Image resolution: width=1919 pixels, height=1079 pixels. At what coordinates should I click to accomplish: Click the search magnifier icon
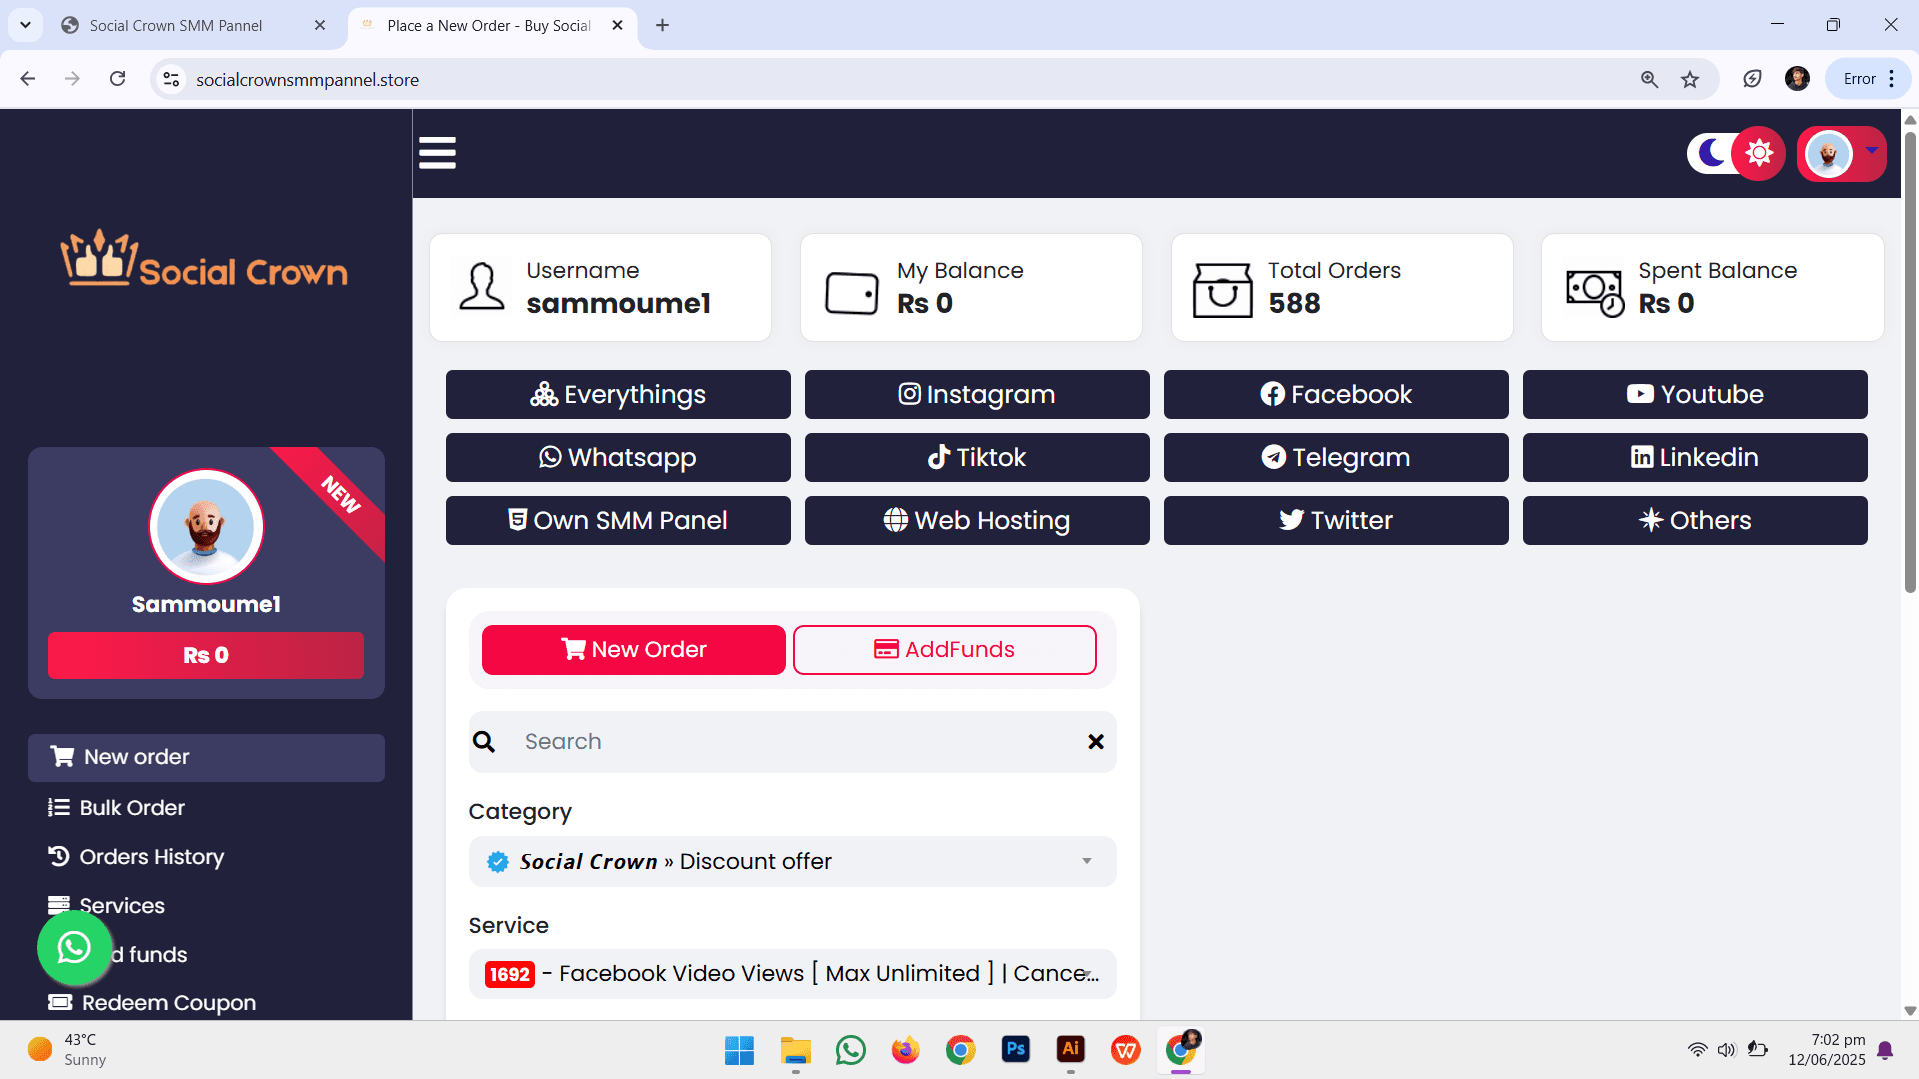(484, 742)
